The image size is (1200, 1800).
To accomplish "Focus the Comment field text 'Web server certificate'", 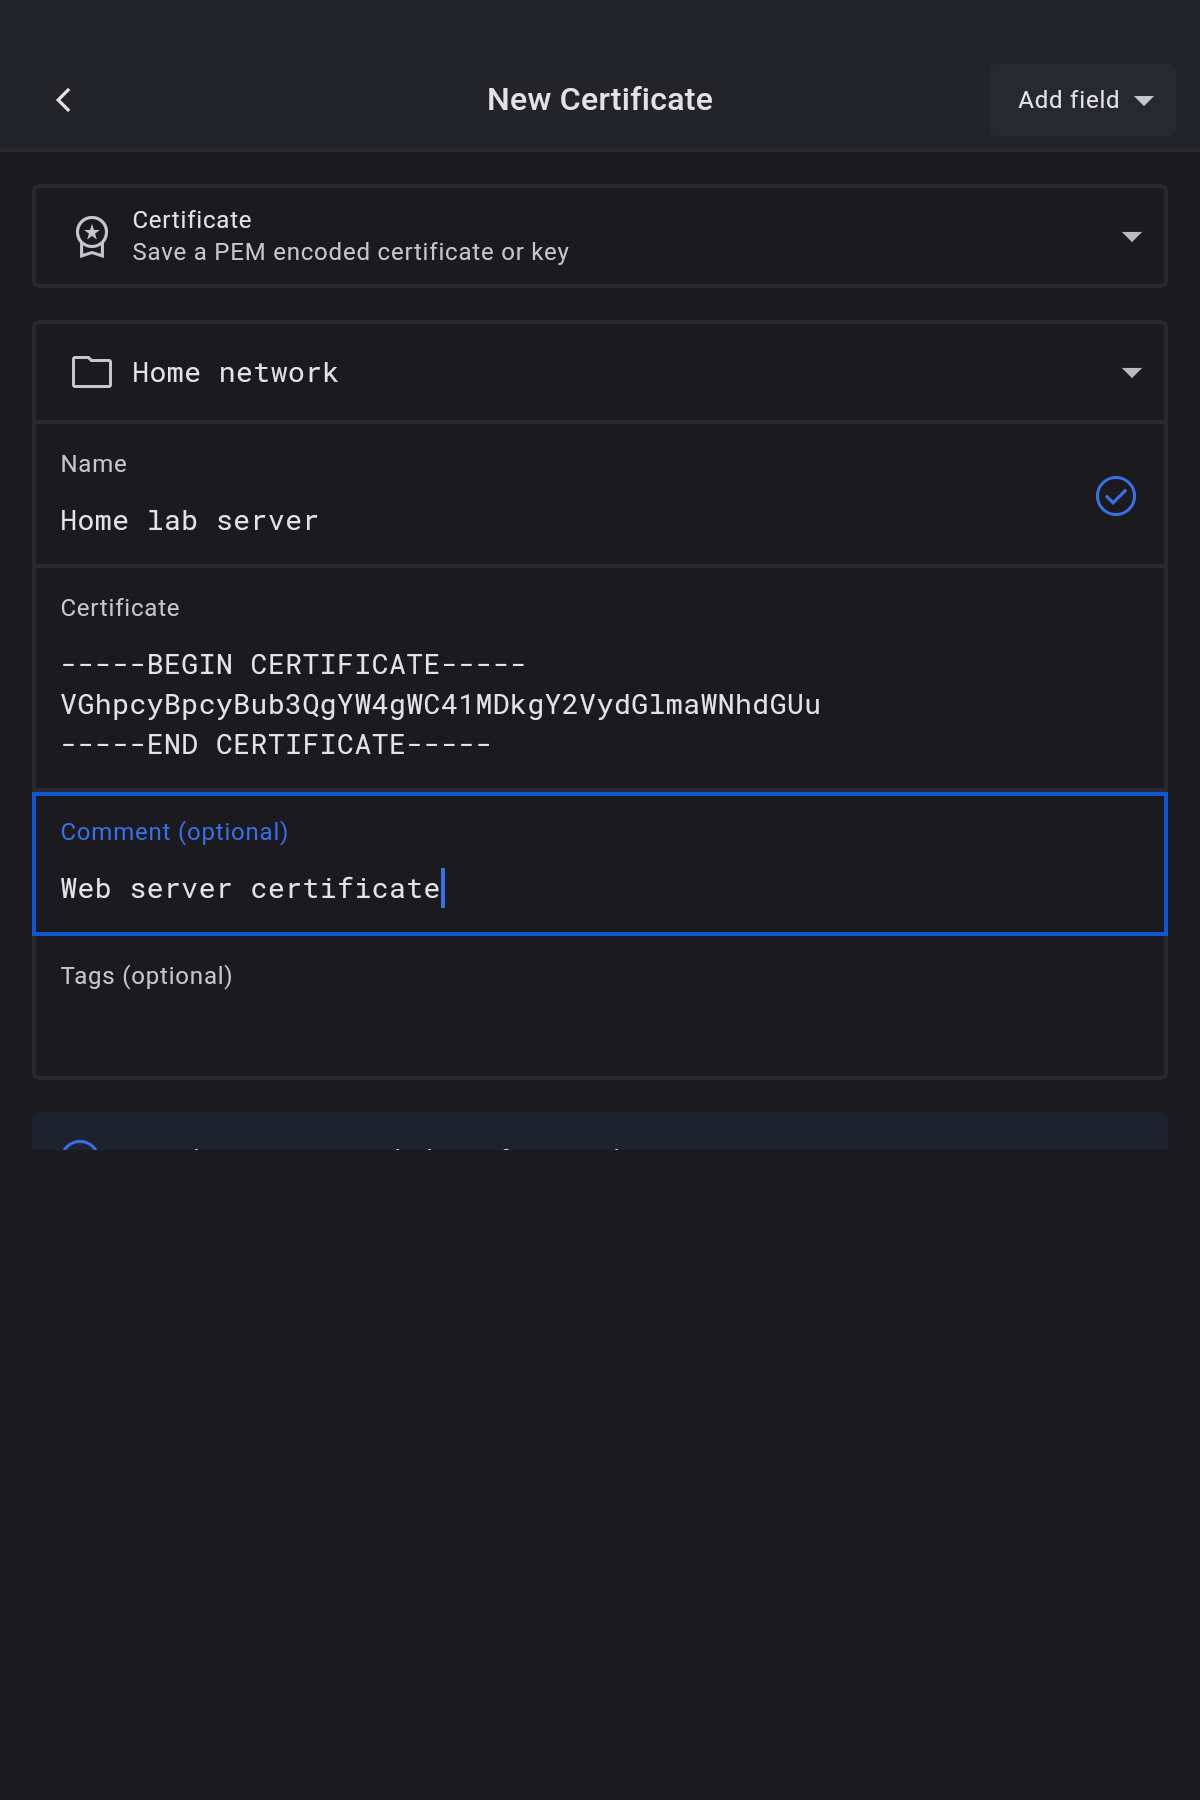I will point(250,889).
